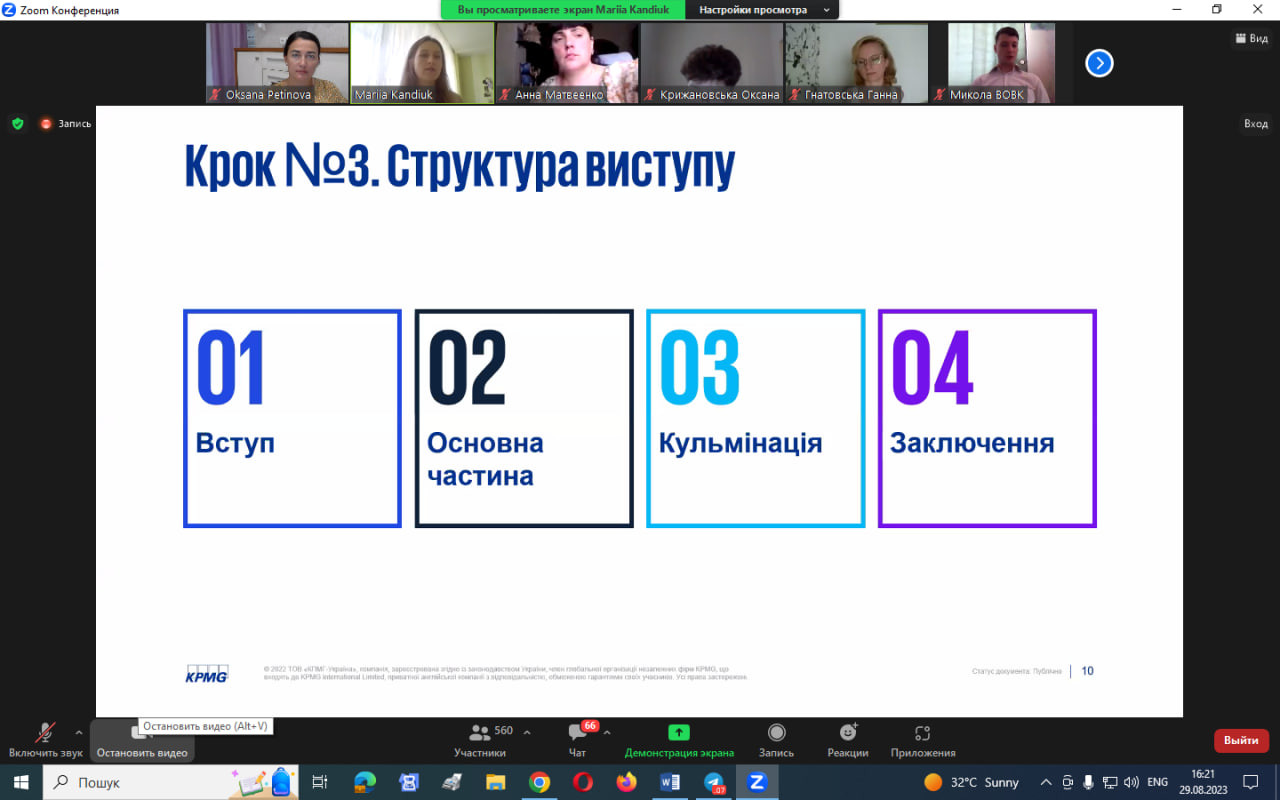Open the Участники participants panel
Image resolution: width=1280 pixels, height=800 pixels.
coord(480,740)
